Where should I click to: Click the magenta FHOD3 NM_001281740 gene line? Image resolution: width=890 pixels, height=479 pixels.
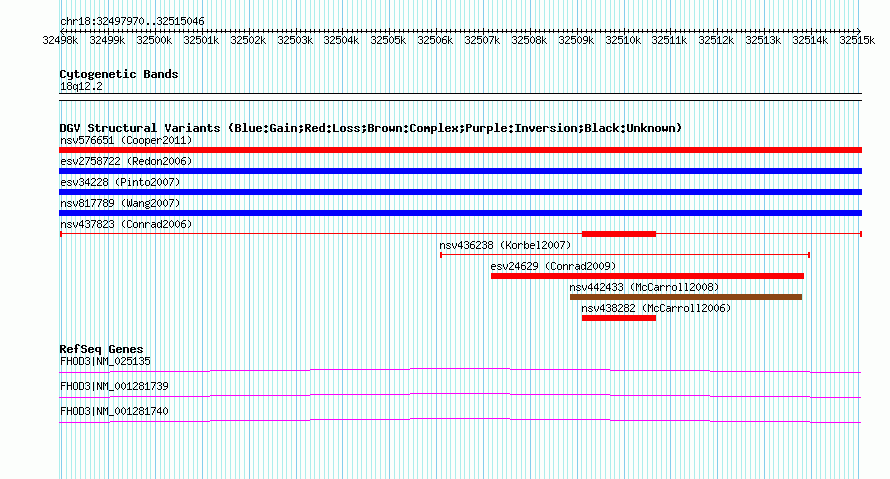click(460, 421)
